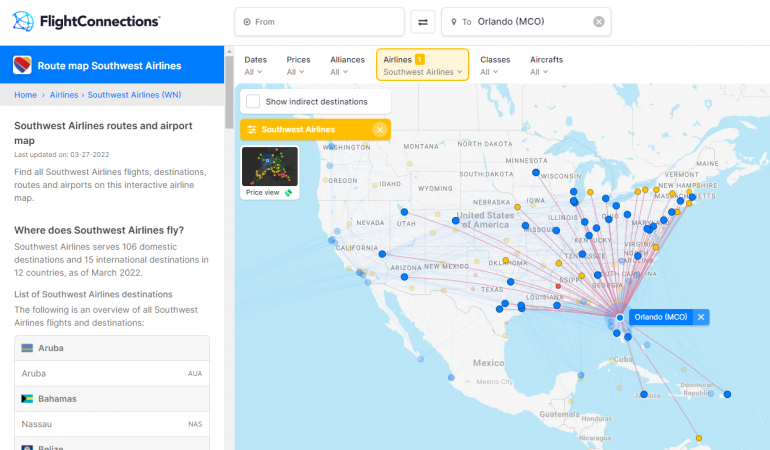This screenshot has height=450, width=770.
Task: Open the Aircrafts filter dropdown
Action: pos(546,65)
